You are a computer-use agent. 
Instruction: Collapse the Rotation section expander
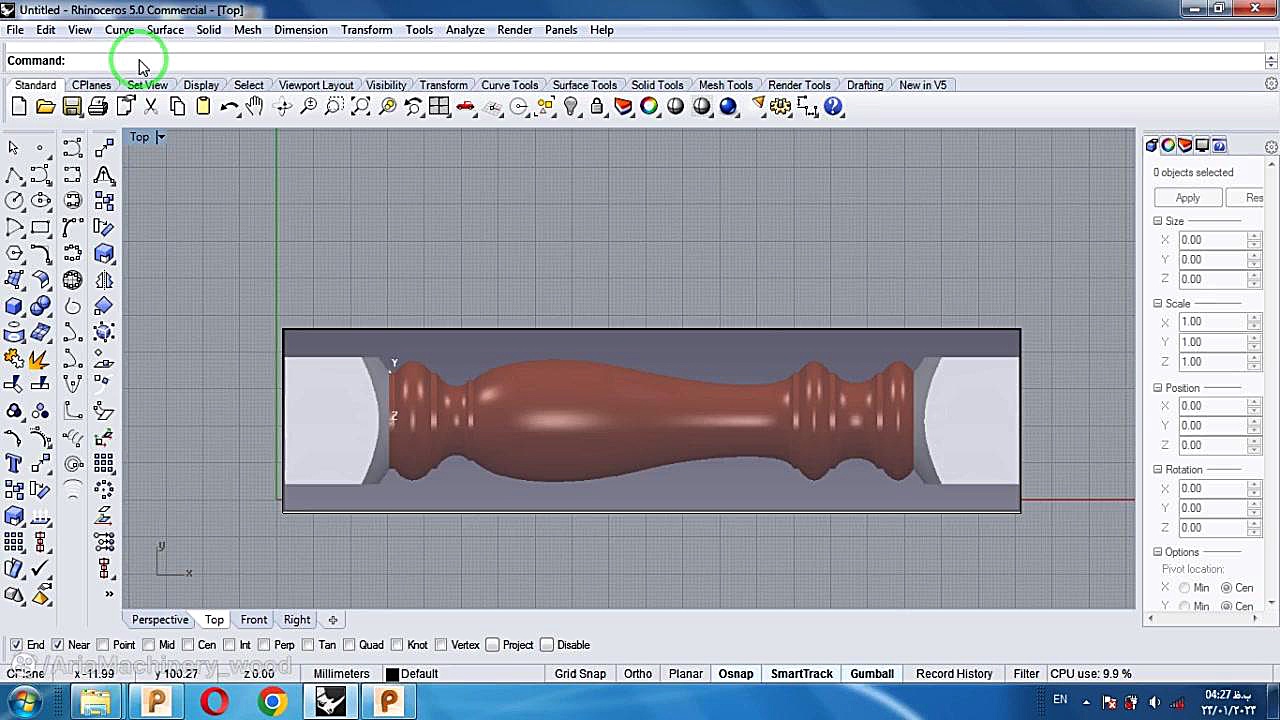point(1158,470)
